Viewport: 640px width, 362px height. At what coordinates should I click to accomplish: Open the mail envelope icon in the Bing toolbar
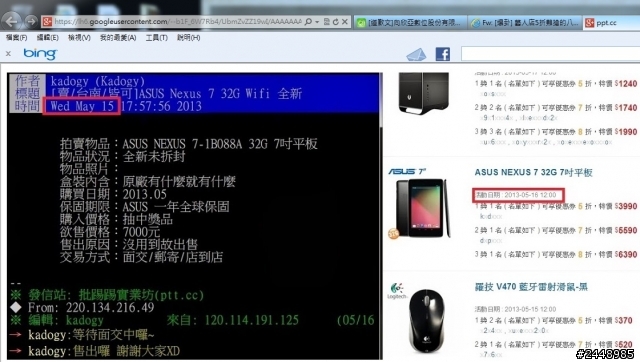click(416, 54)
